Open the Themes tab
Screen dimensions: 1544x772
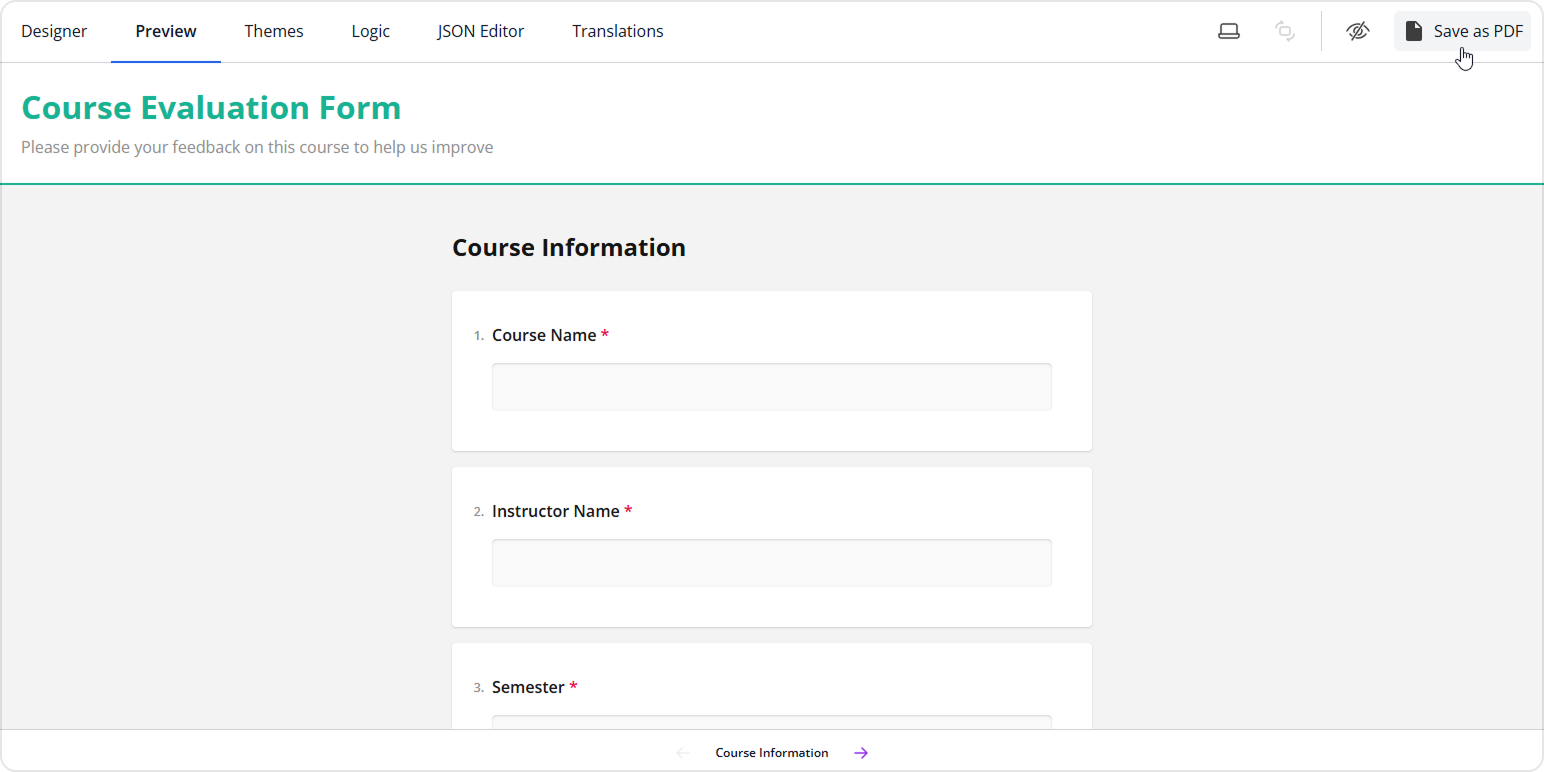[273, 31]
